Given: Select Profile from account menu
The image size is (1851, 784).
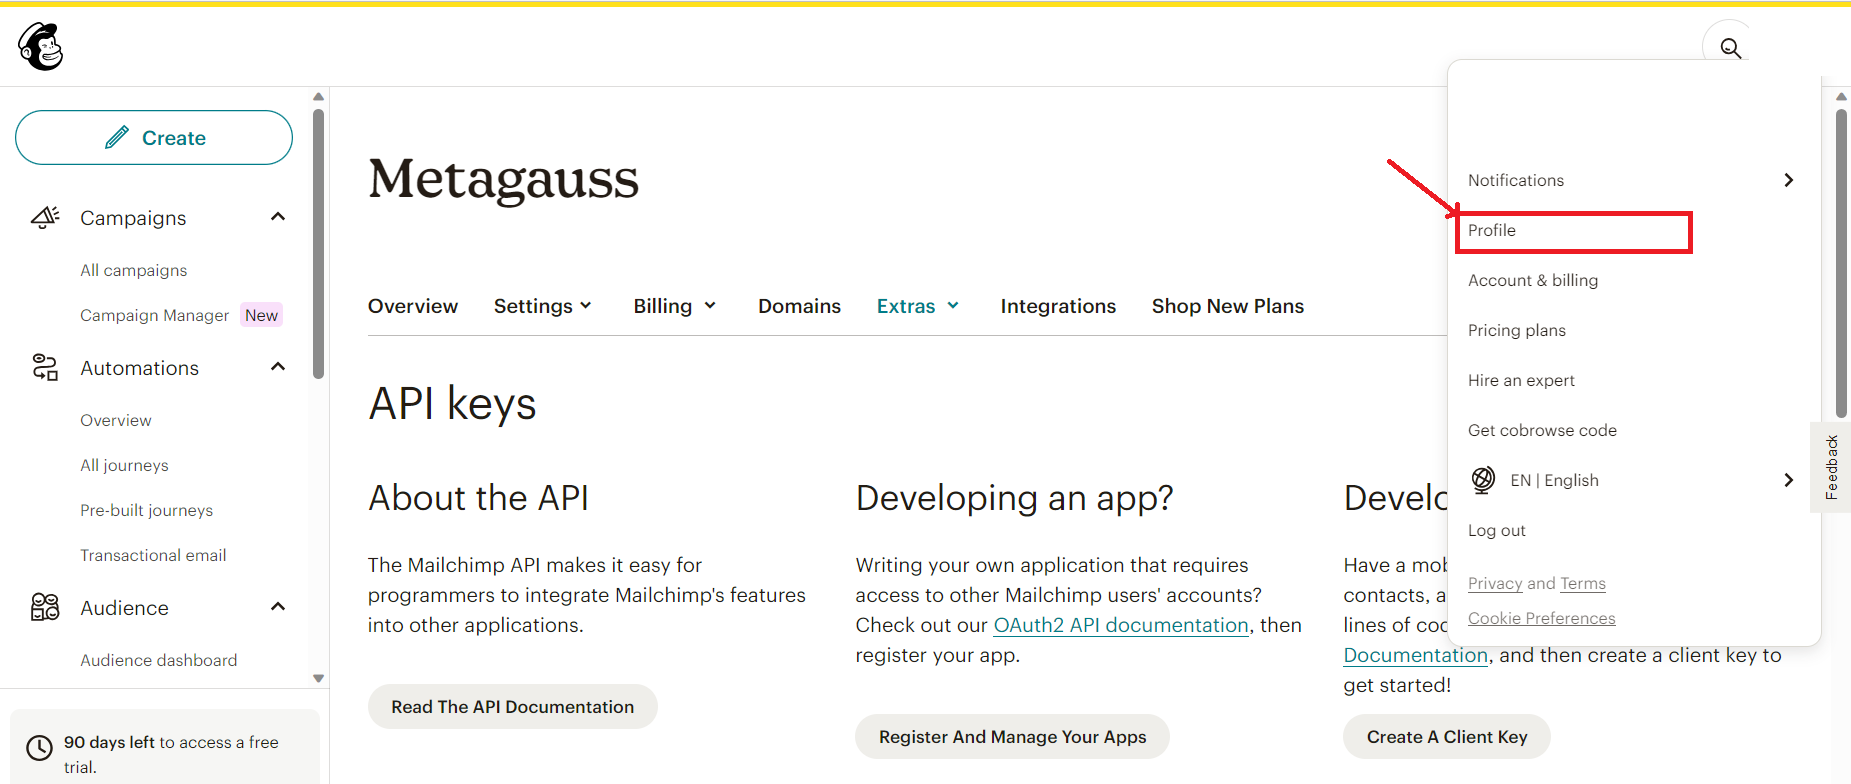Looking at the screenshot, I should [1492, 231].
